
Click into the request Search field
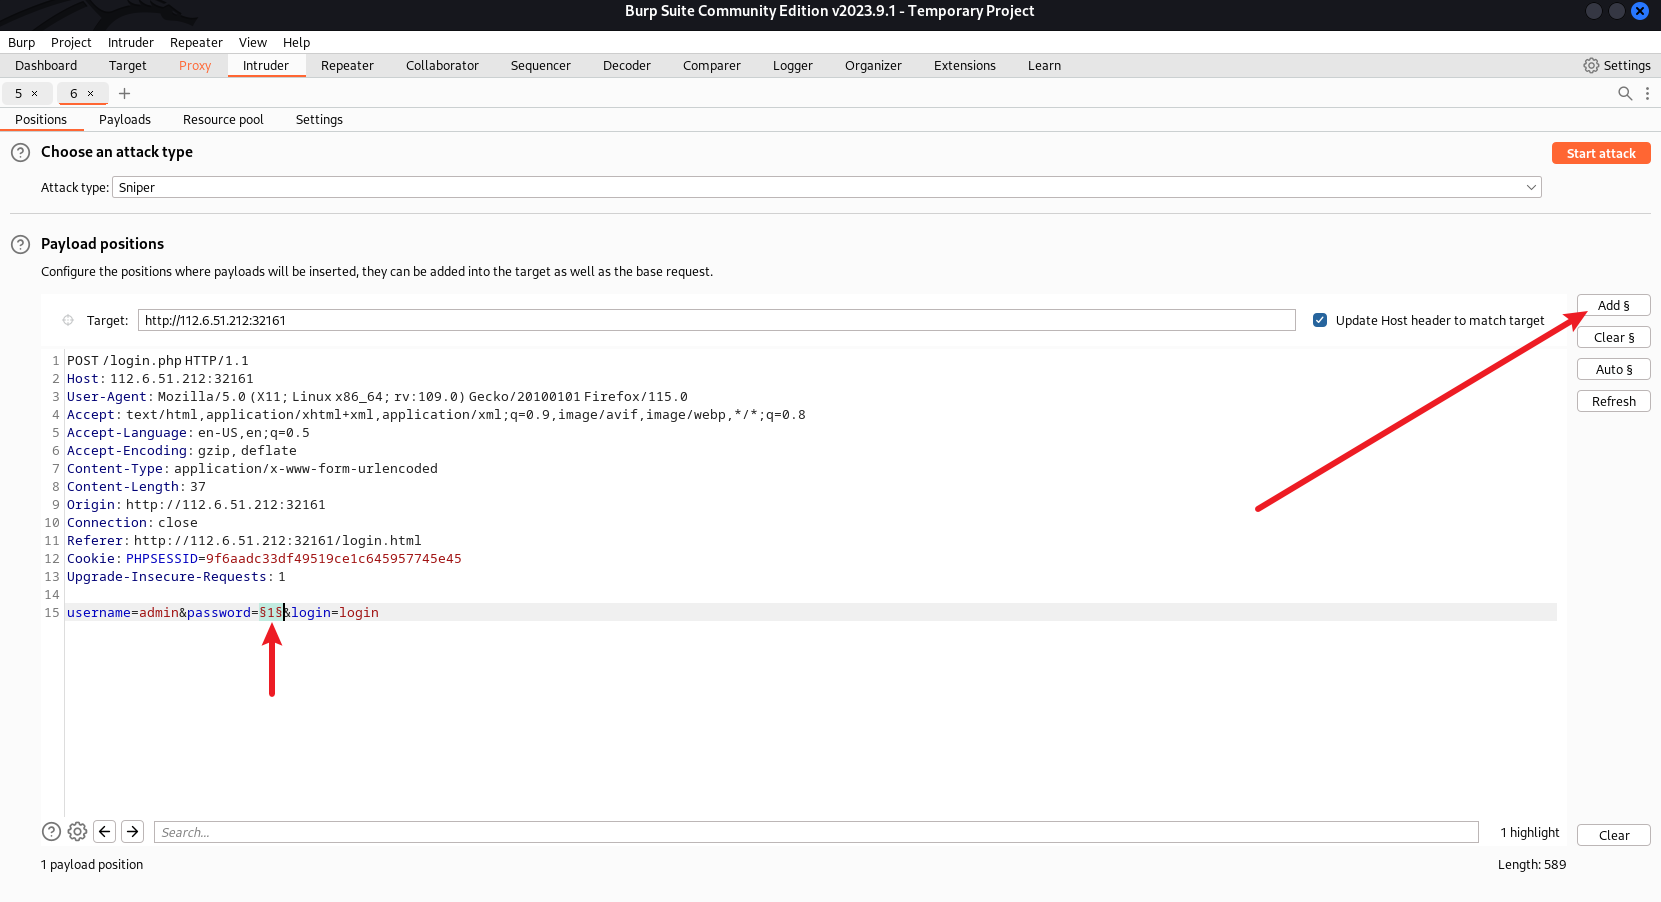816,832
